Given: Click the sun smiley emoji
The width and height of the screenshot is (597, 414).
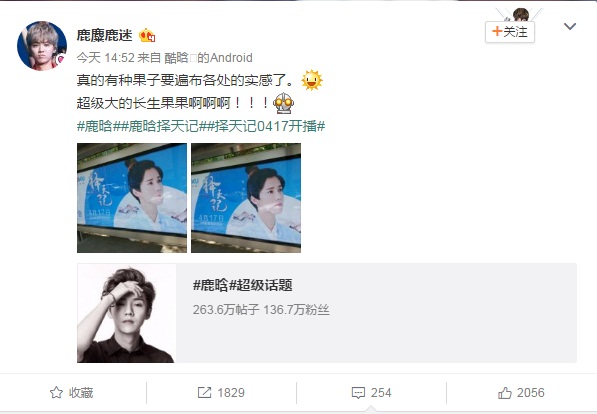Looking at the screenshot, I should (312, 80).
